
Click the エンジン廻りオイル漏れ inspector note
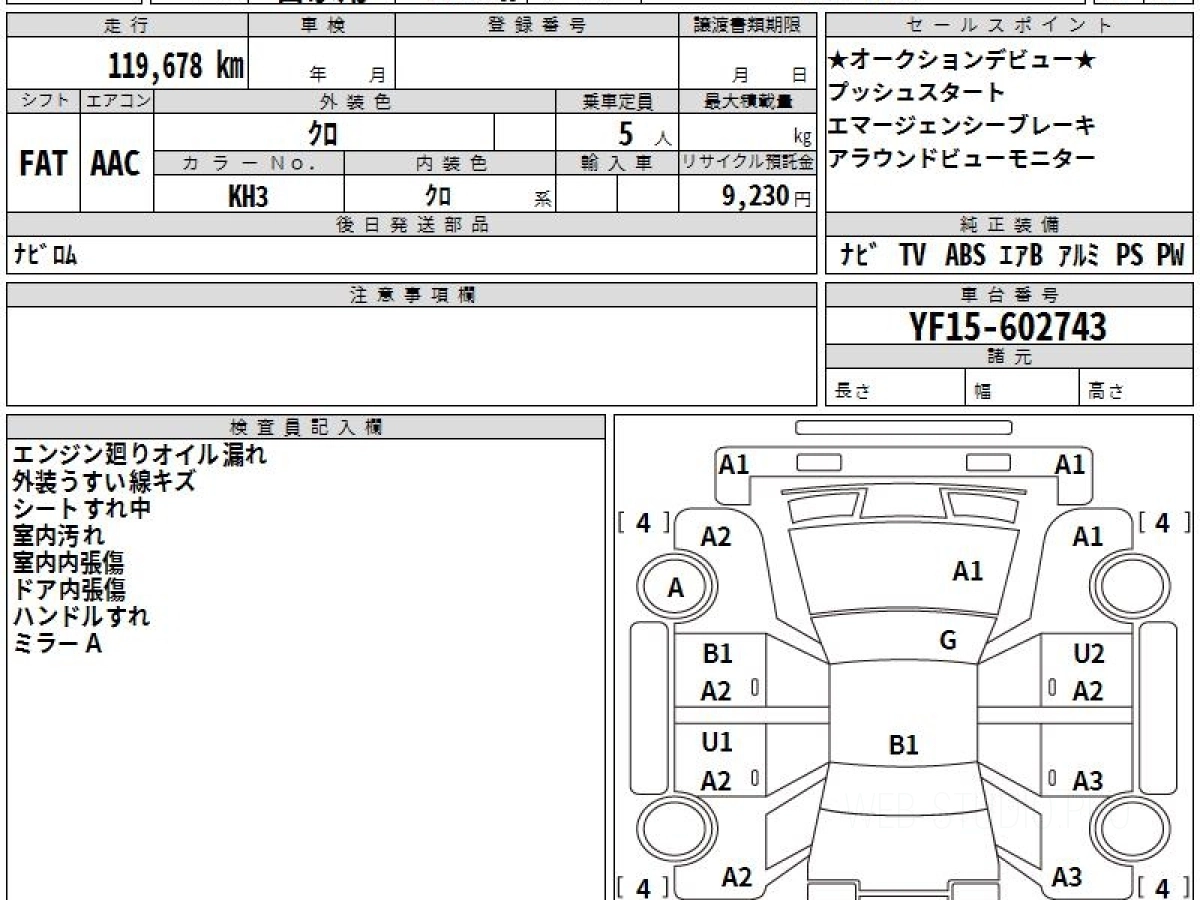tap(139, 455)
